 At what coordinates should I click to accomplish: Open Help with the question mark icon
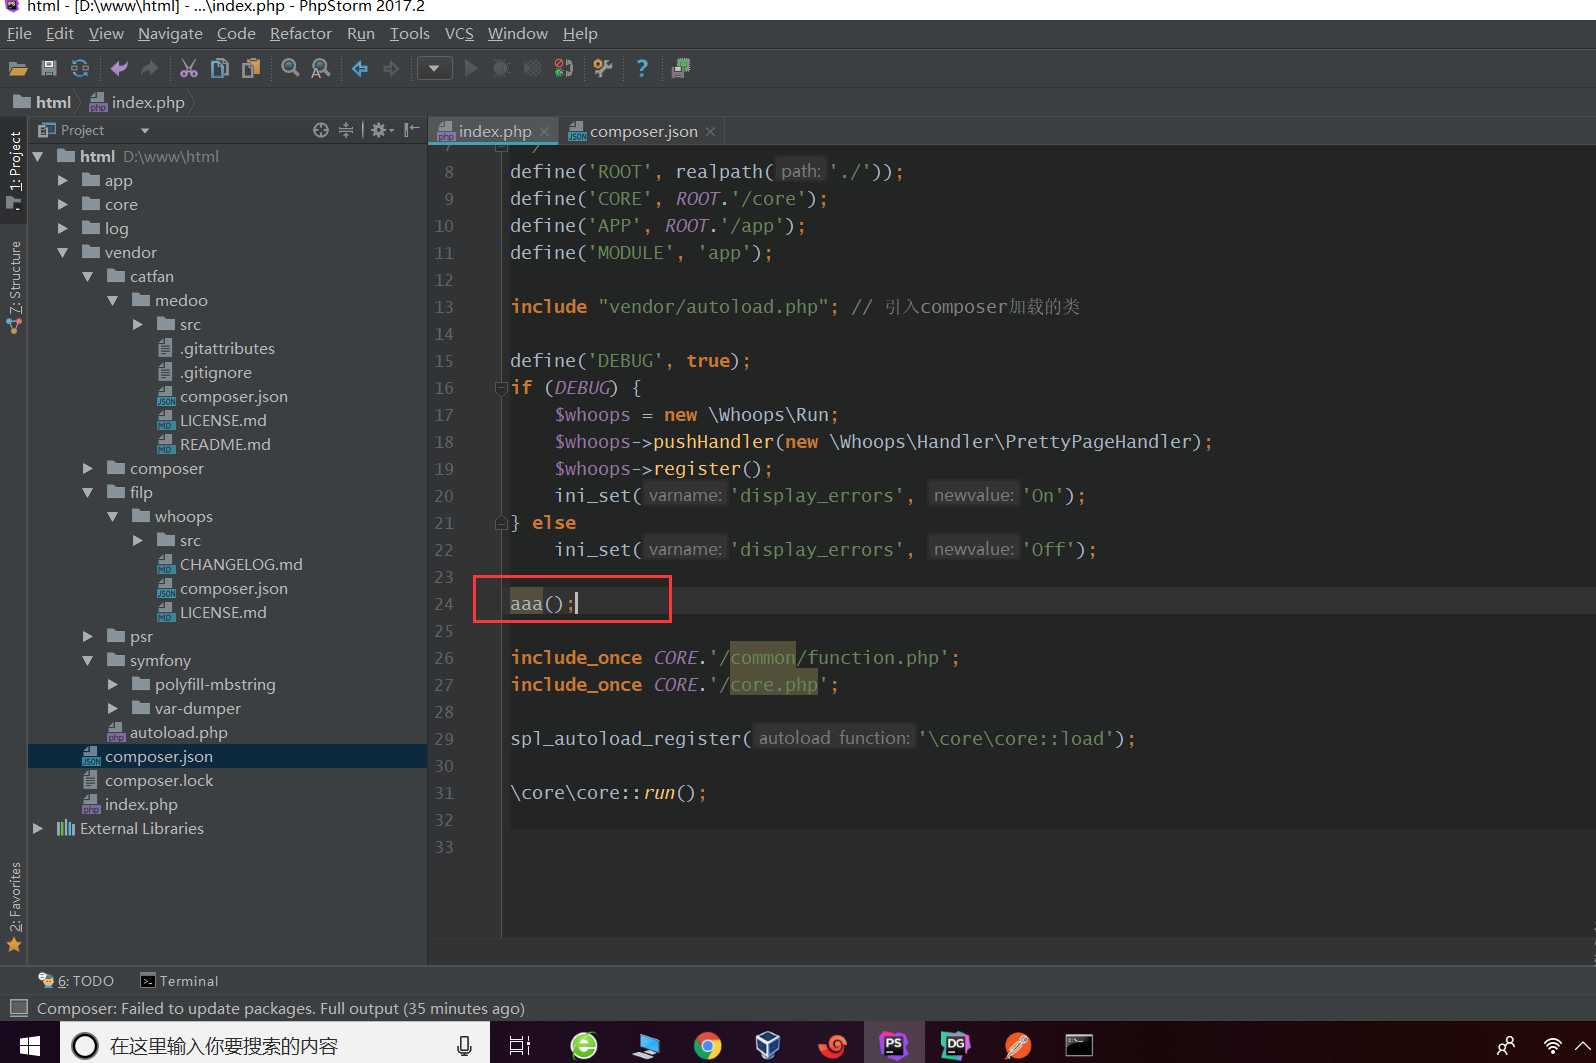point(642,68)
